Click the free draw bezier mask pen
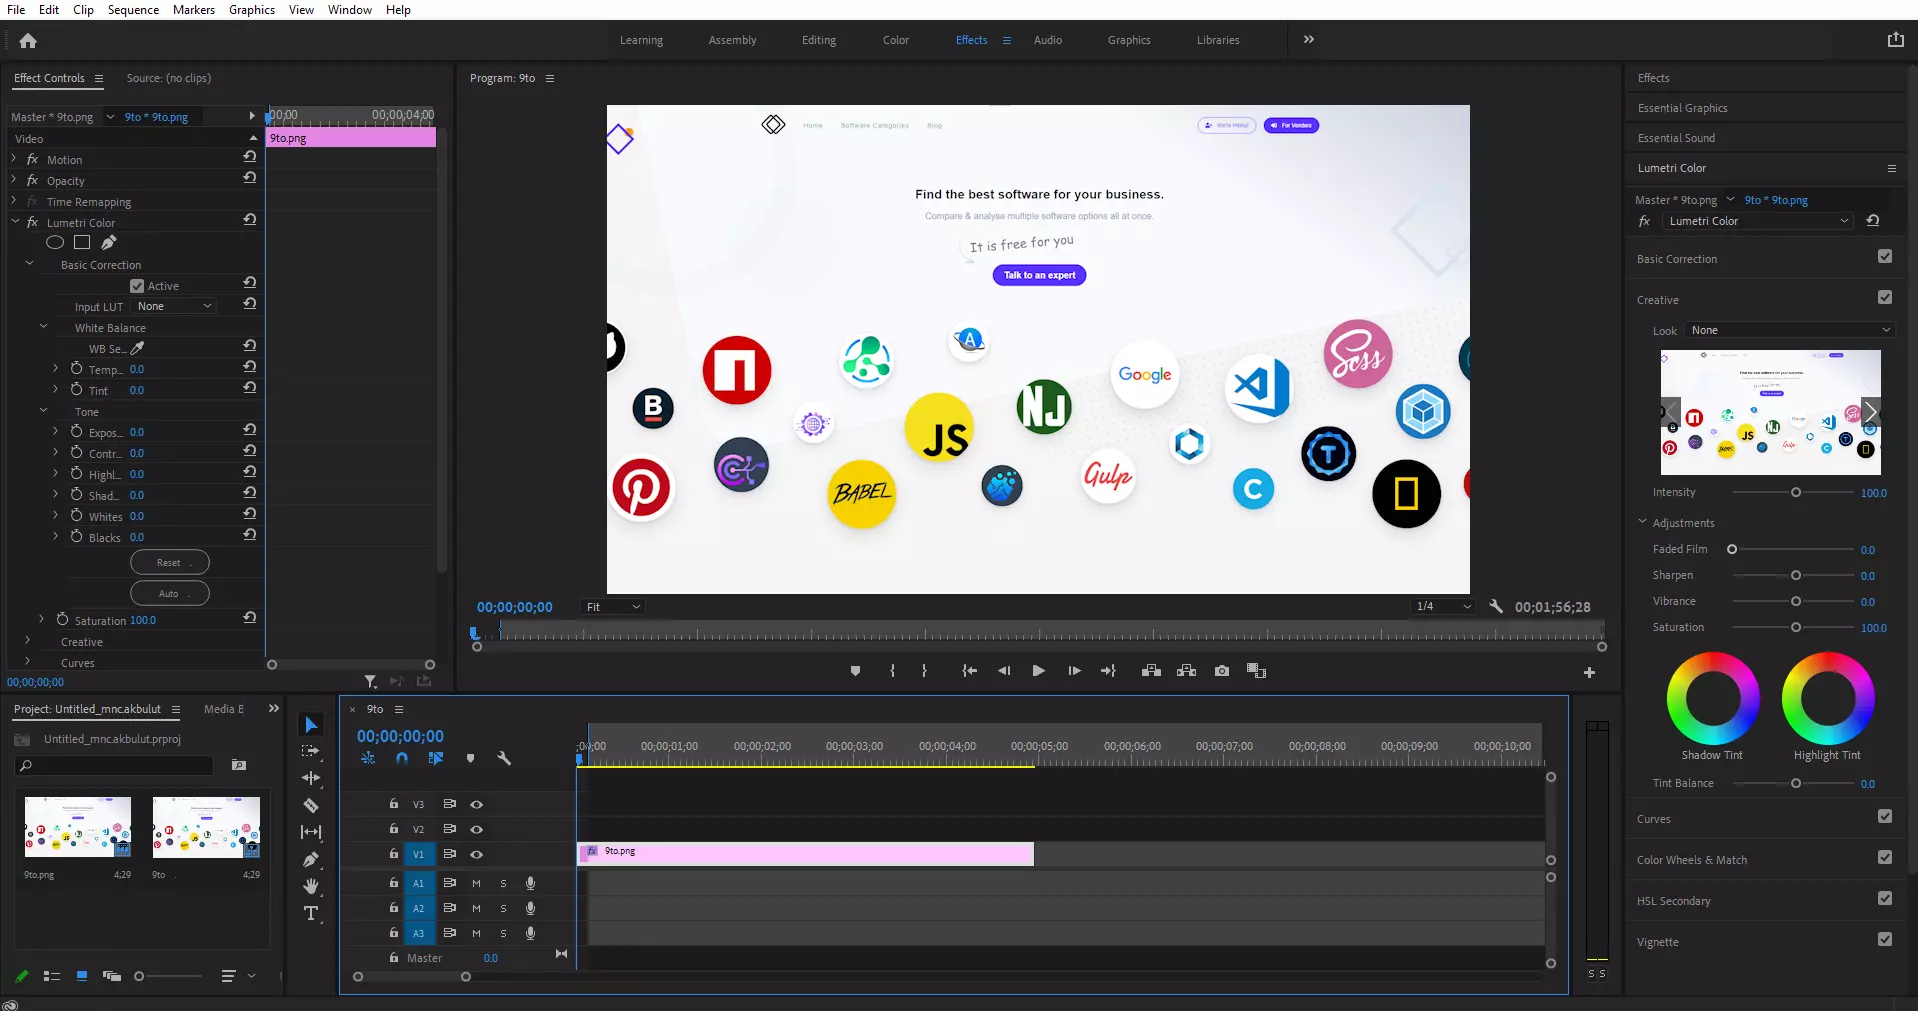 [109, 242]
